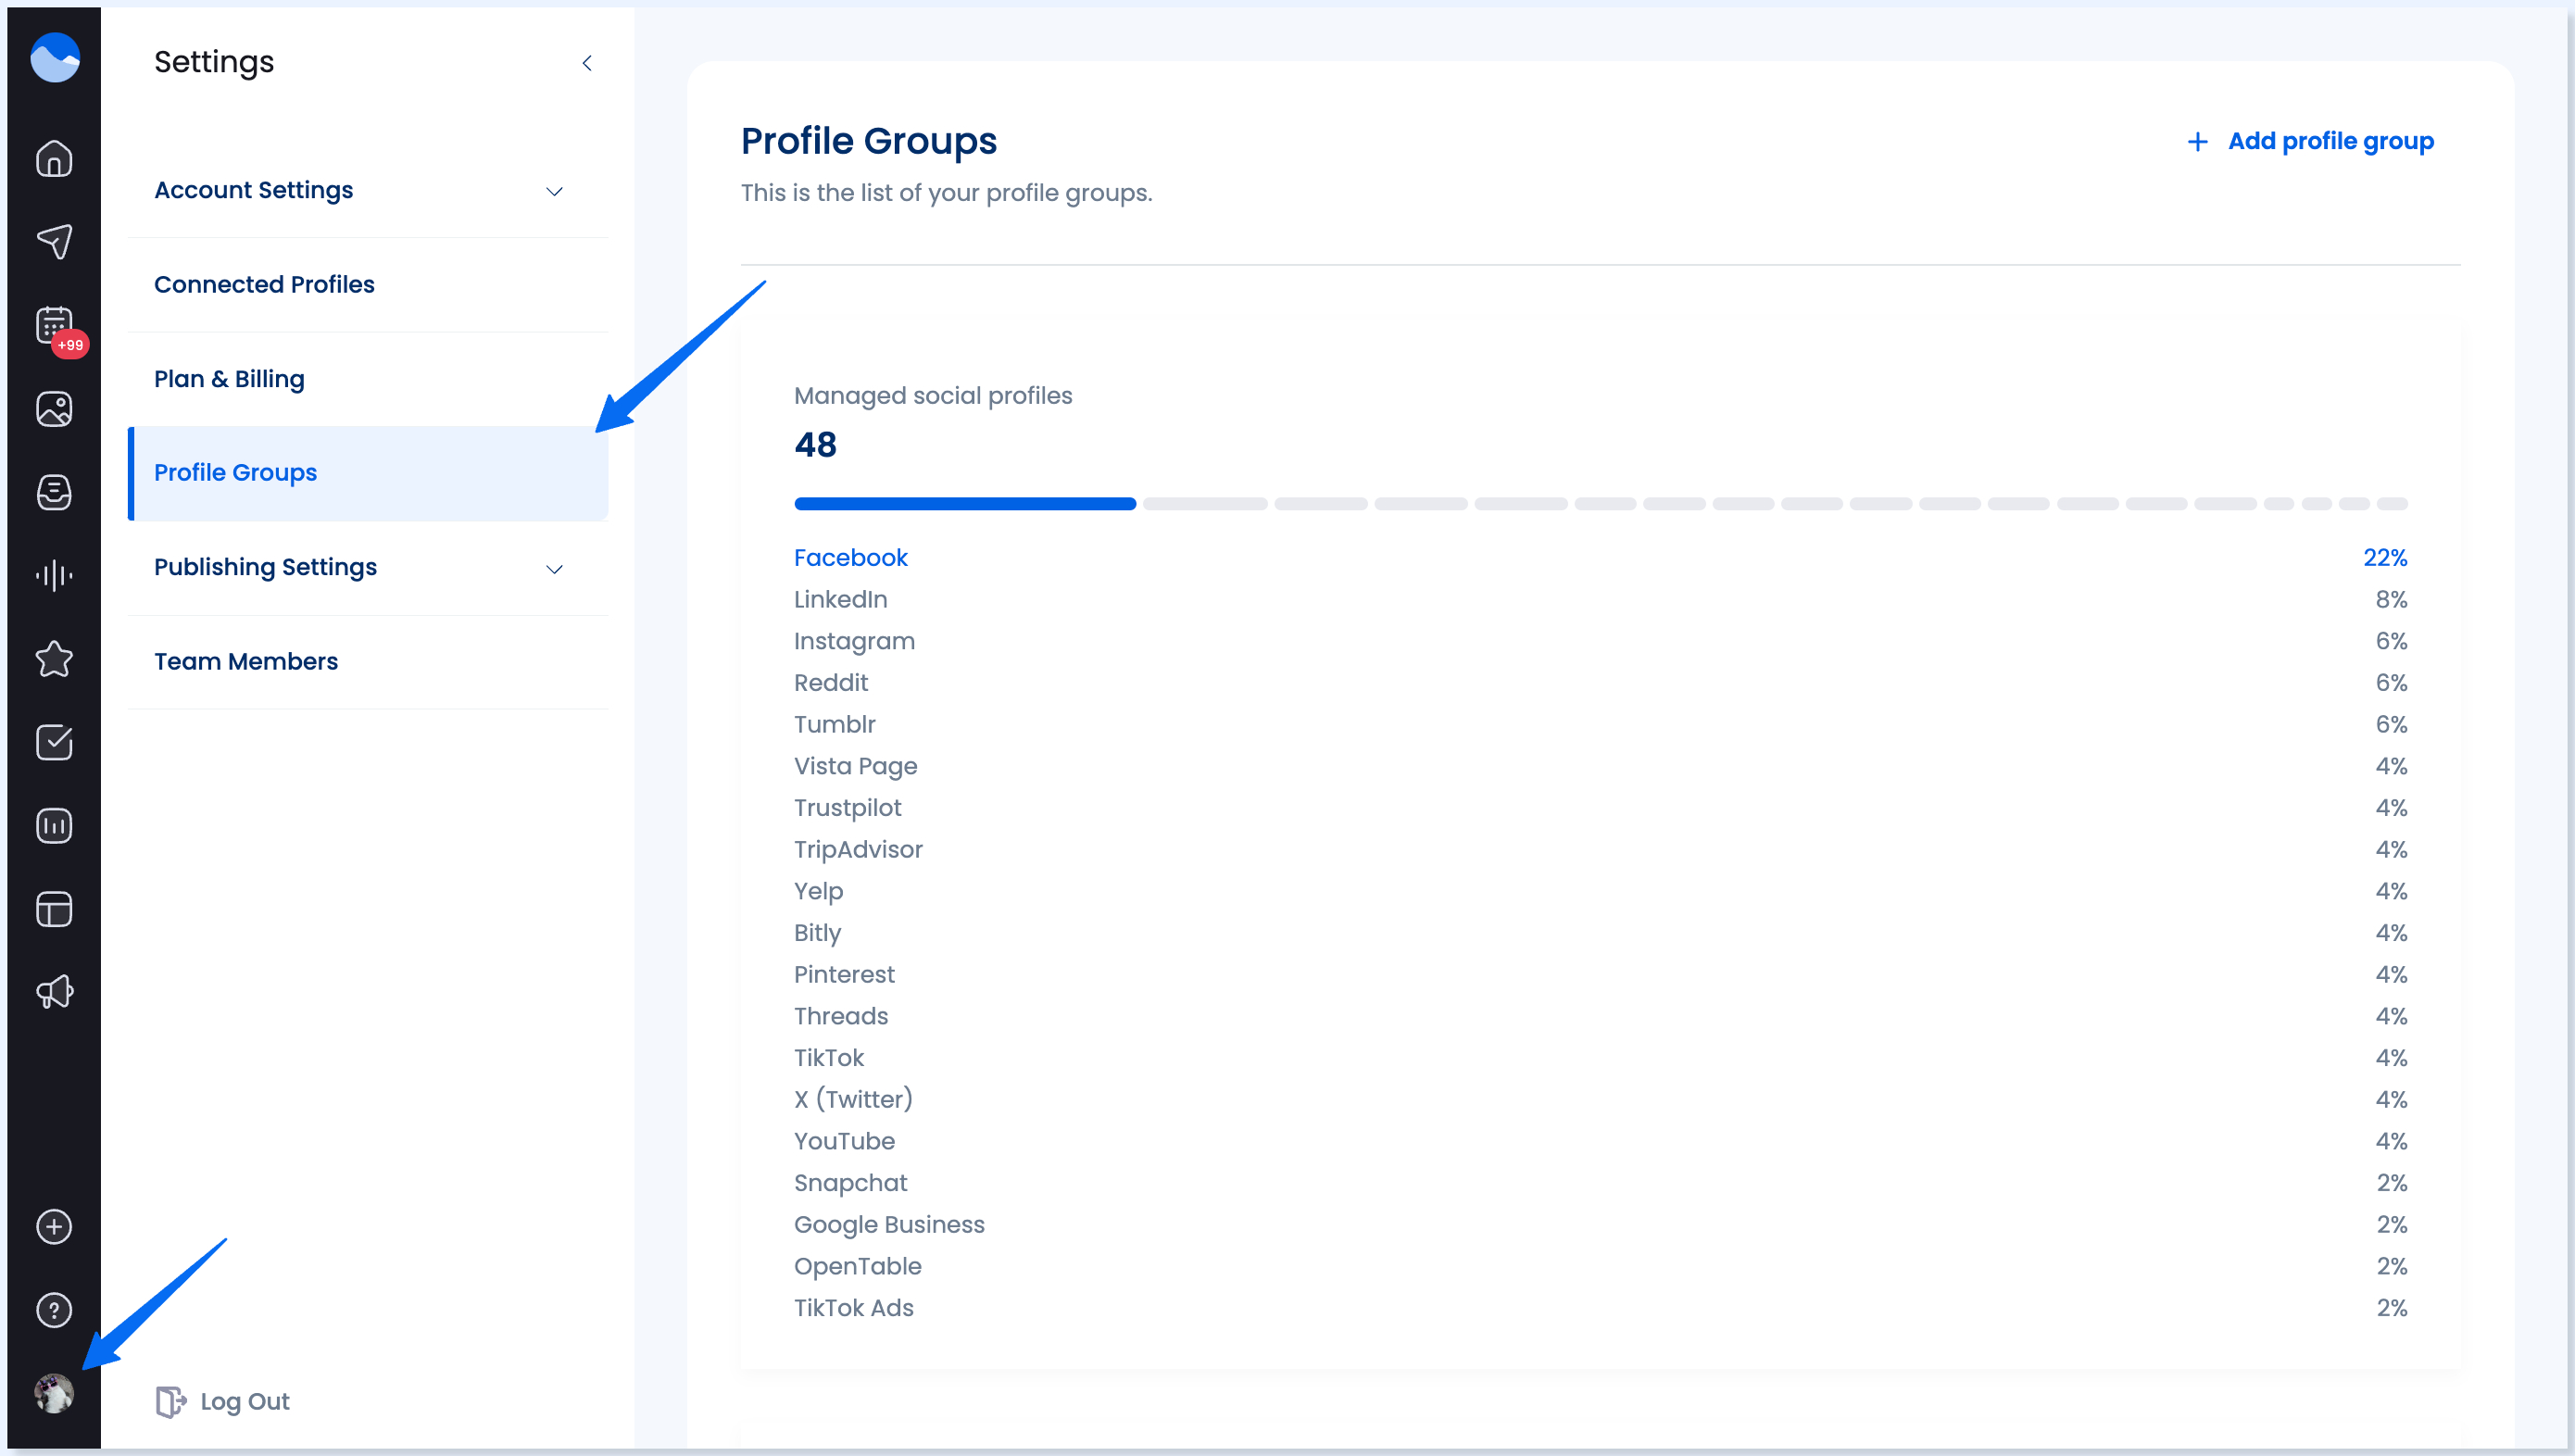The height and width of the screenshot is (1456, 2575).
Task: Open the listening sound wave icon
Action: [54, 575]
